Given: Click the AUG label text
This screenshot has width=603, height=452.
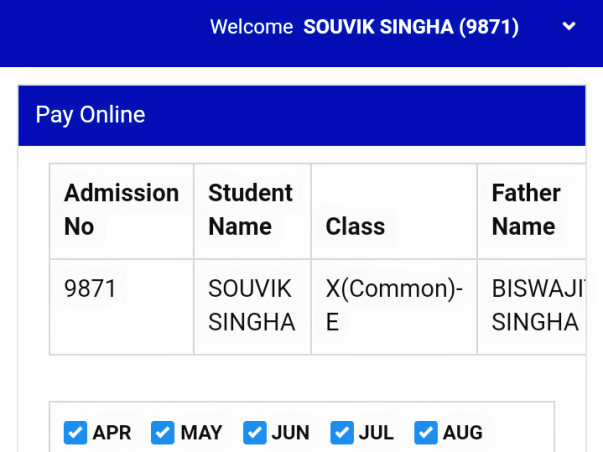Looking at the screenshot, I should pyautogui.click(x=463, y=433).
